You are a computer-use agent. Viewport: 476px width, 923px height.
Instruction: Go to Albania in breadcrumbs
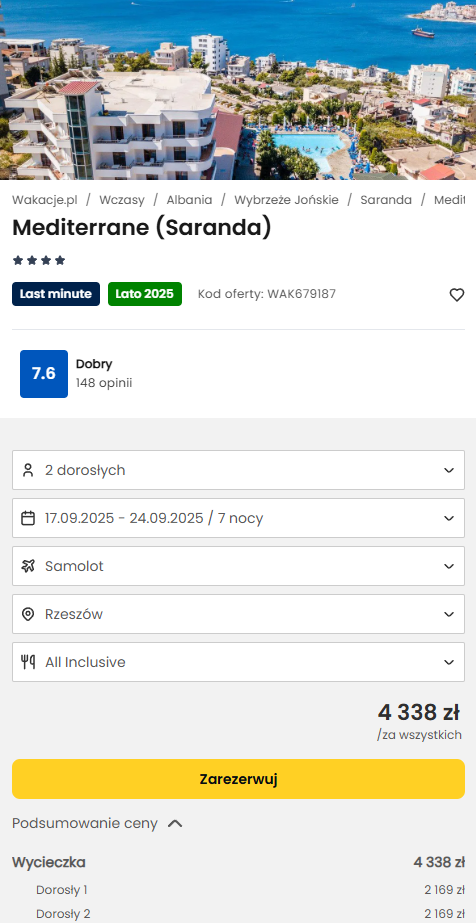(189, 200)
